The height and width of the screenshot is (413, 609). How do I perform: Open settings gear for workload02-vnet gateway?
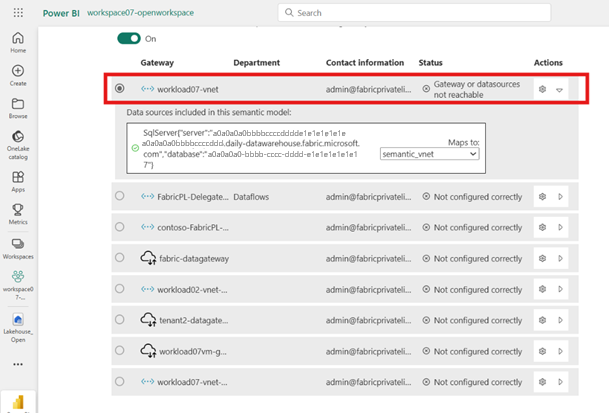pos(543,289)
